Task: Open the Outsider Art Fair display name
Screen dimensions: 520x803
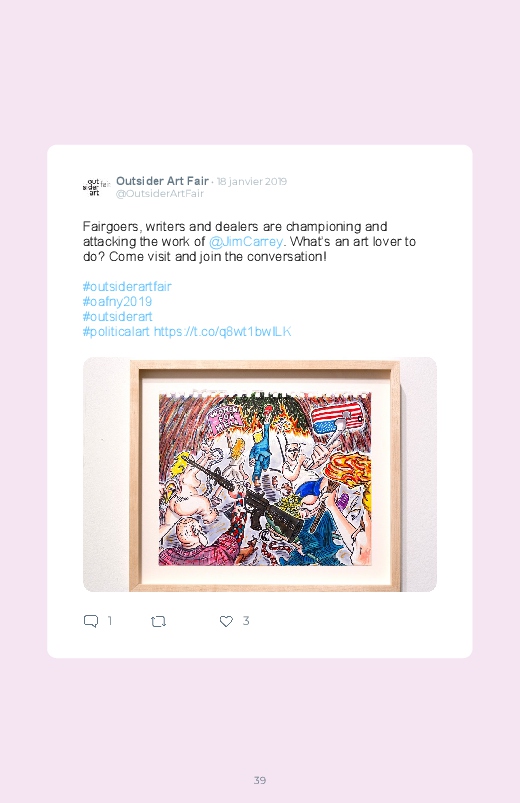Action: click(x=162, y=181)
